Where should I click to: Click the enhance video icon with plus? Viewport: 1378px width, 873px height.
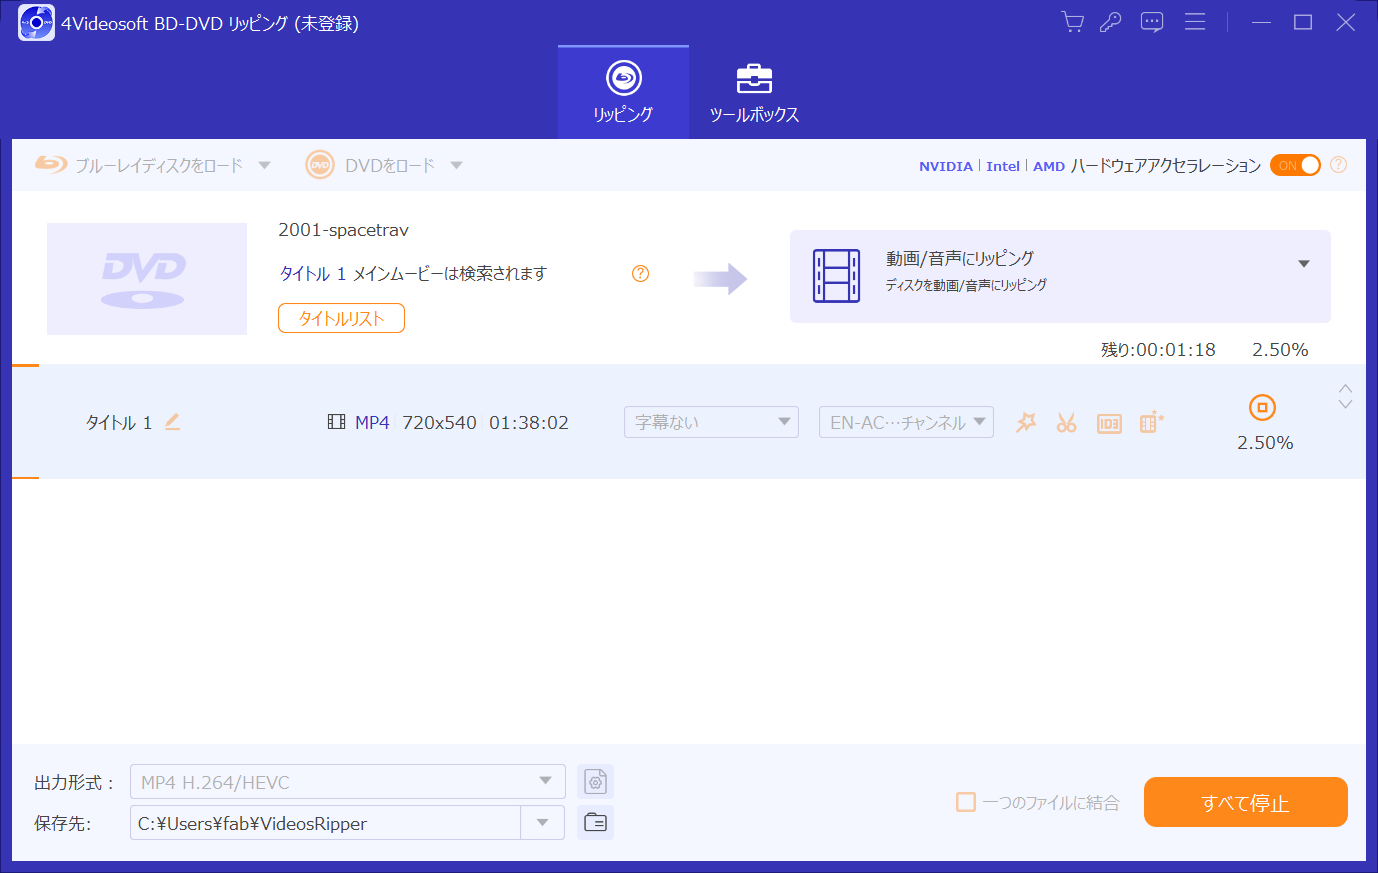click(x=1151, y=422)
